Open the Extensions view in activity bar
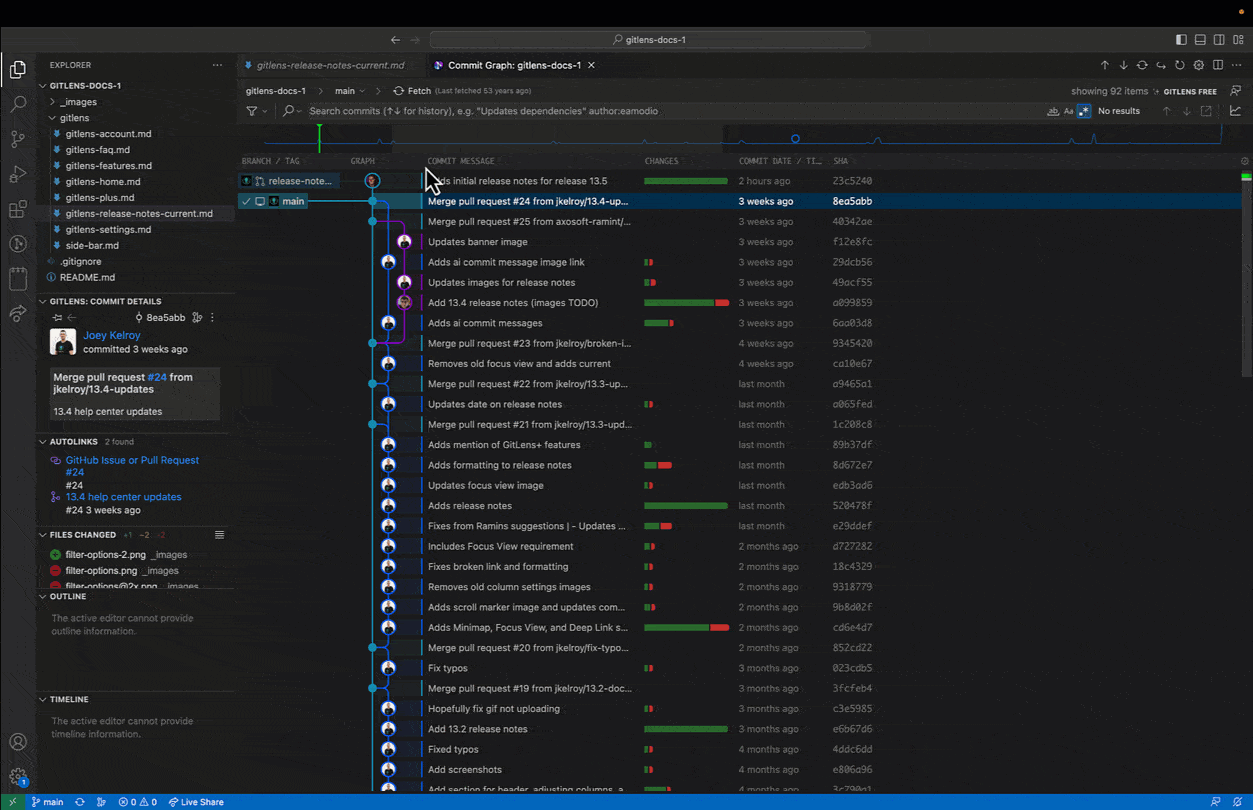This screenshot has width=1253, height=810. (x=17, y=209)
